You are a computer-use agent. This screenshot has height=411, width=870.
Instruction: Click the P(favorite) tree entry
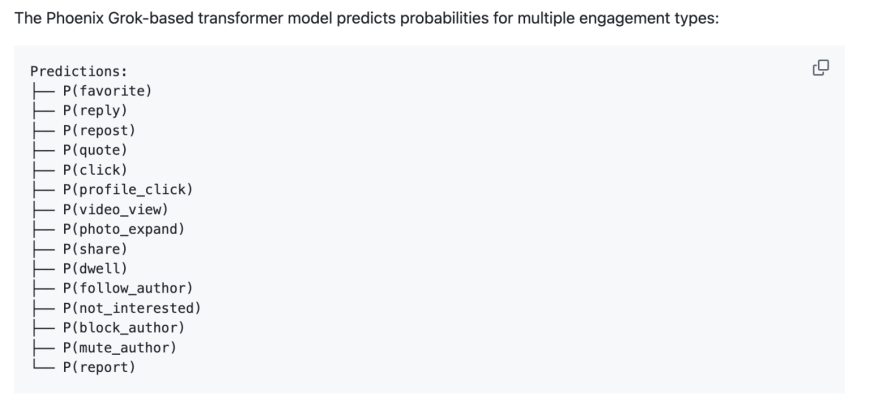pyautogui.click(x=107, y=91)
